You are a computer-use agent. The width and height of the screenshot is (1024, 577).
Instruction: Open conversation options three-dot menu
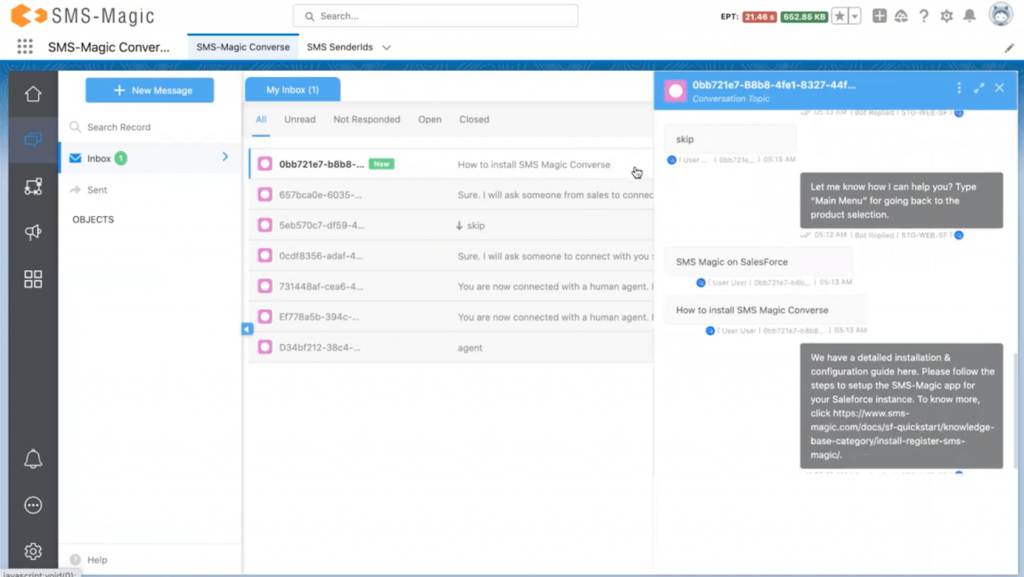click(x=959, y=88)
